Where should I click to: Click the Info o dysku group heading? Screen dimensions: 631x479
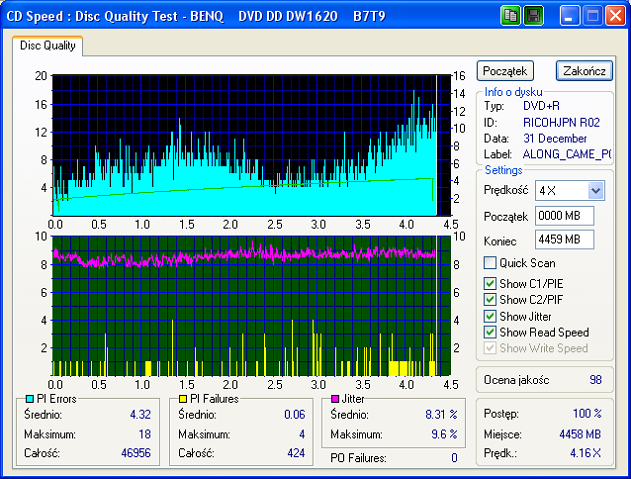(x=513, y=92)
